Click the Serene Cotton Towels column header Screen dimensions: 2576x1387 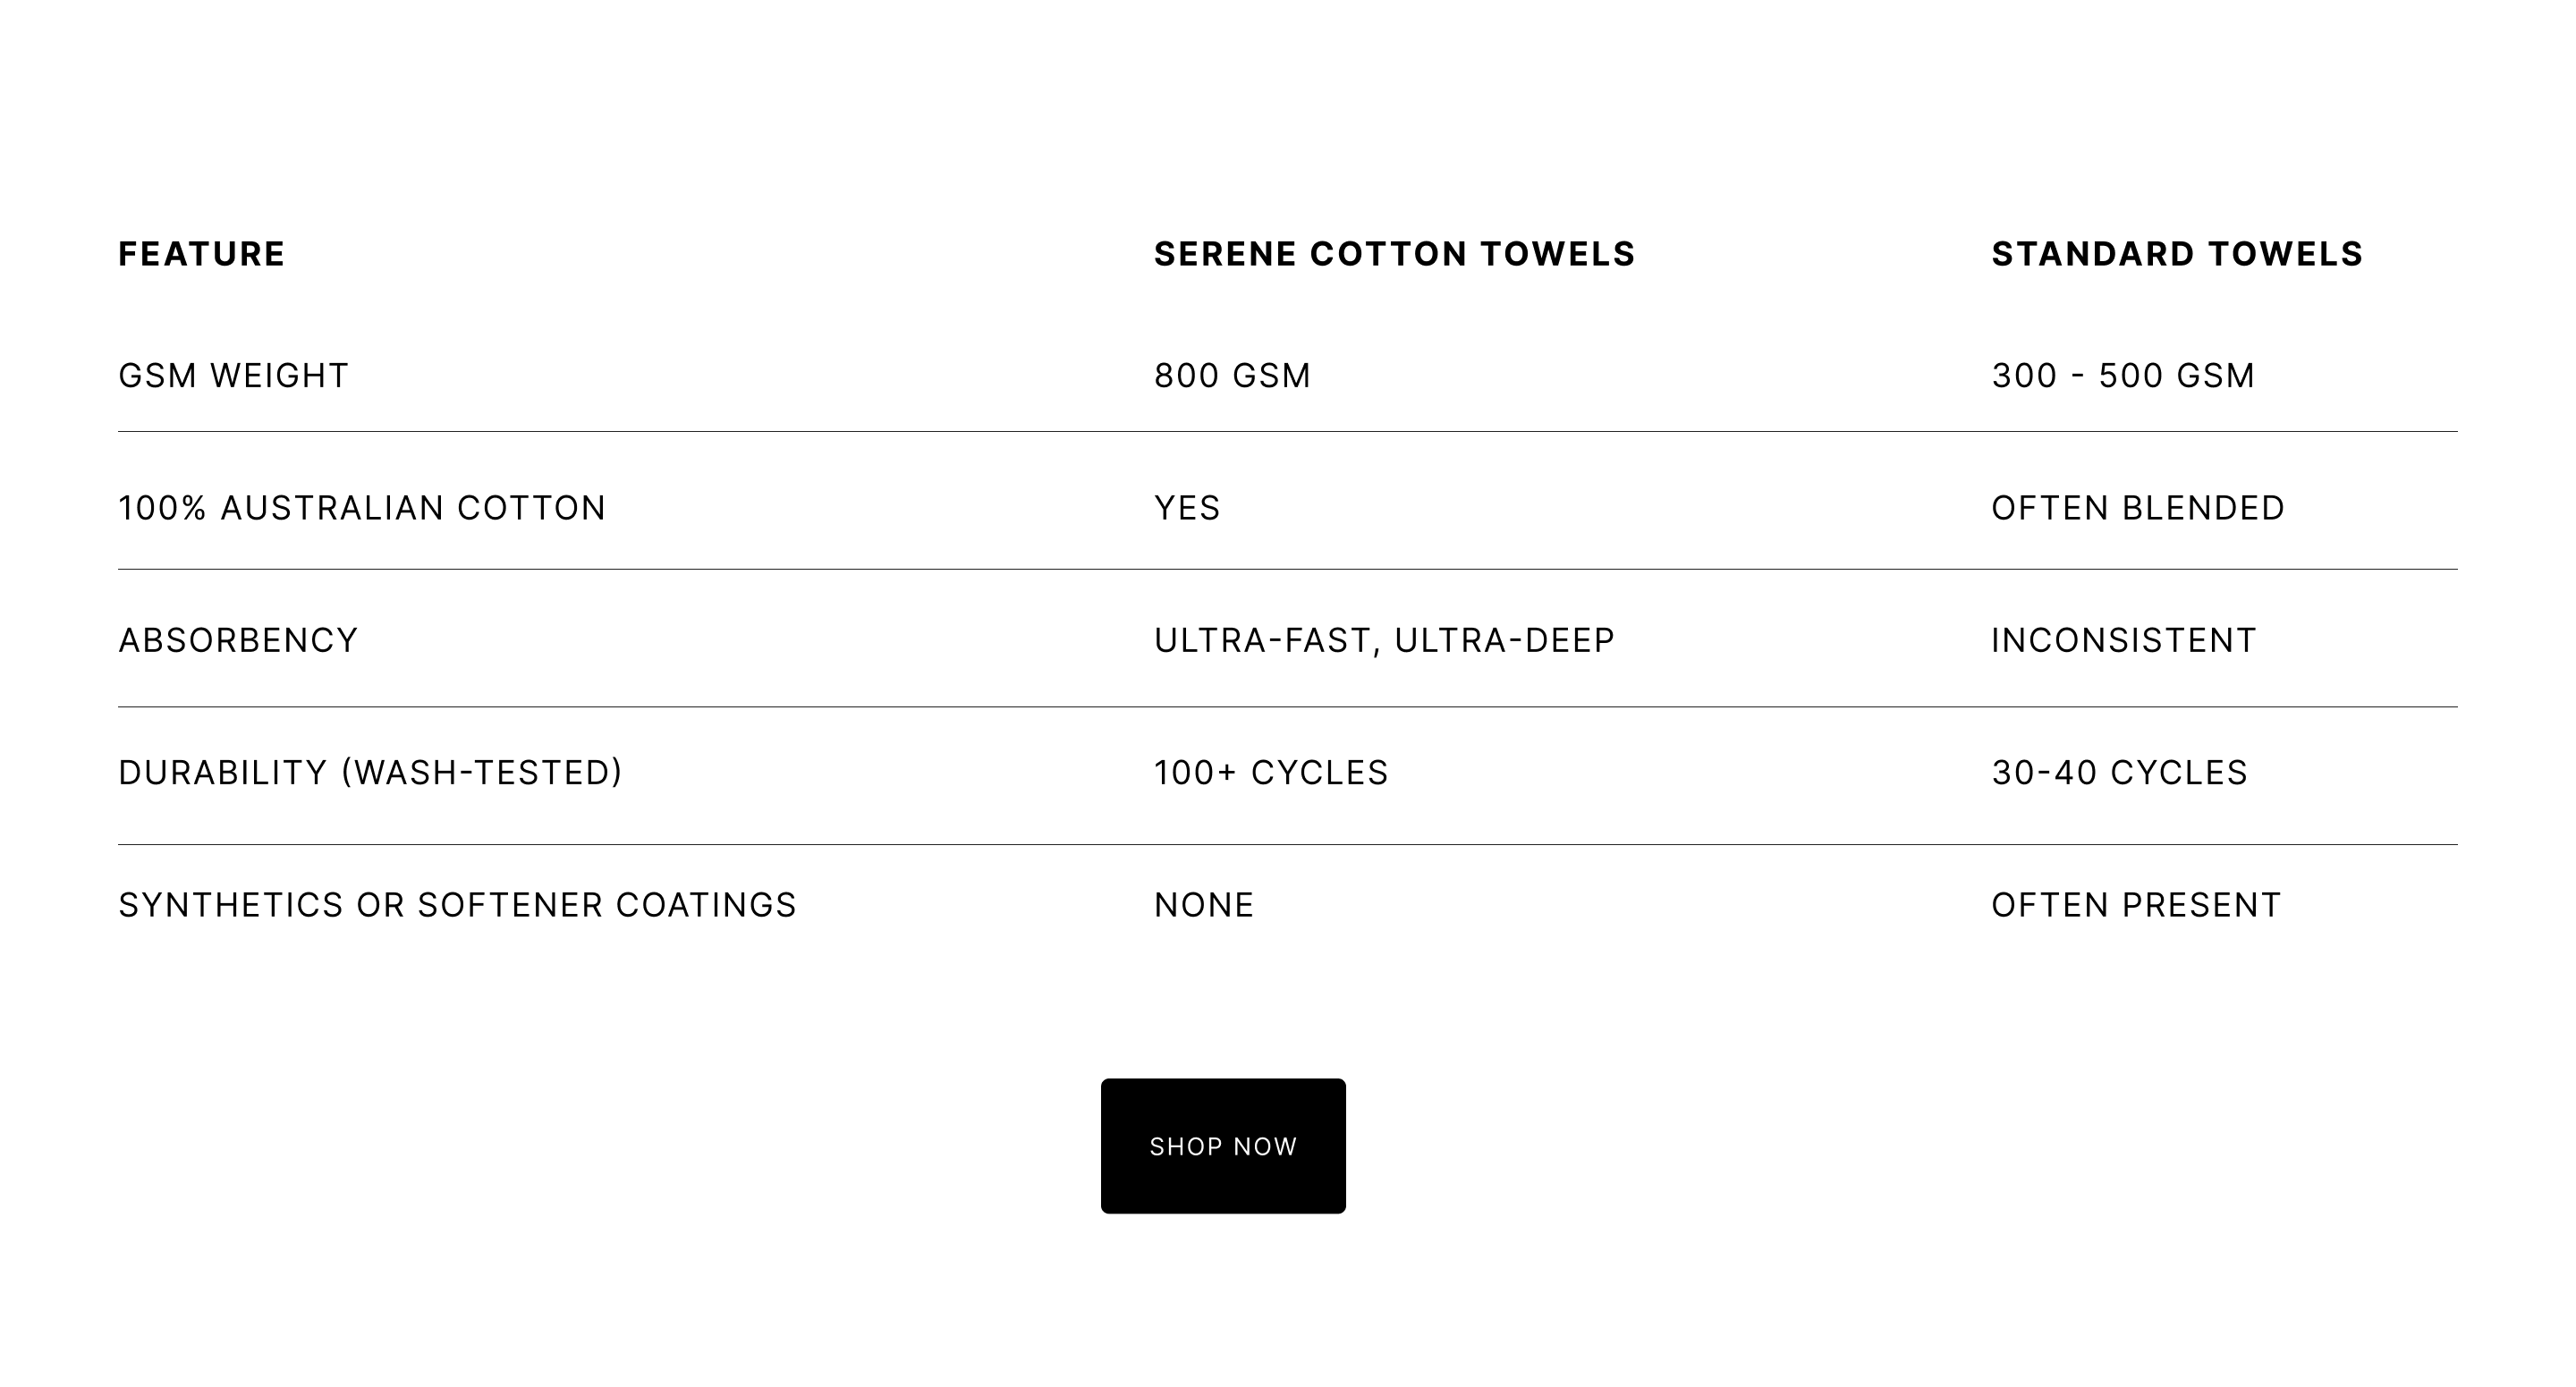1394,254
